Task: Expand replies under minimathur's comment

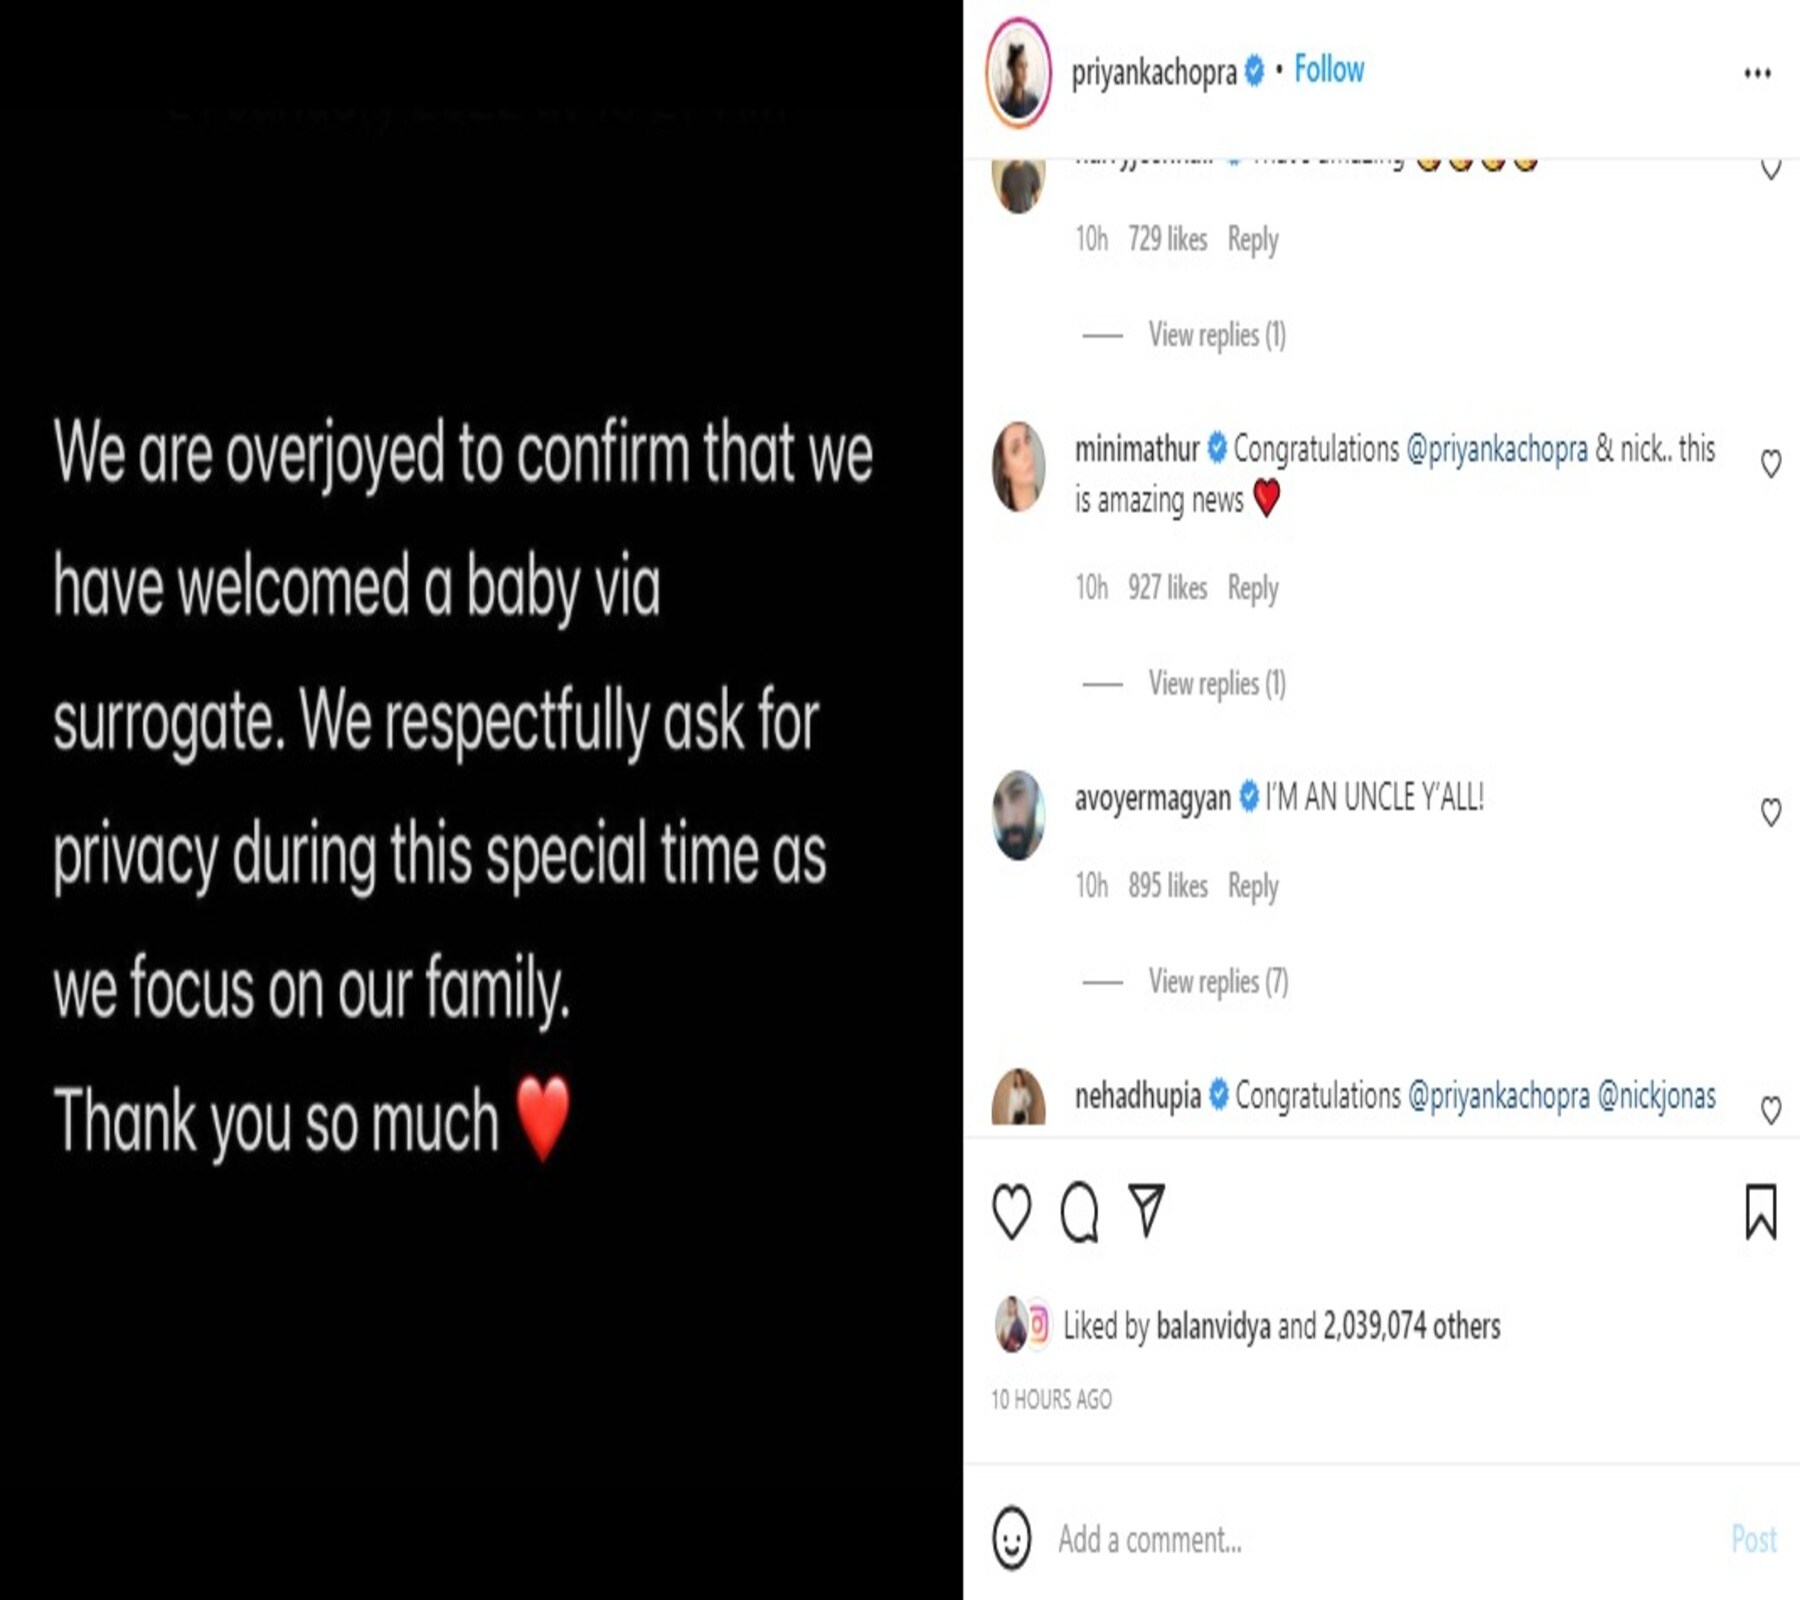Action: coord(1217,683)
